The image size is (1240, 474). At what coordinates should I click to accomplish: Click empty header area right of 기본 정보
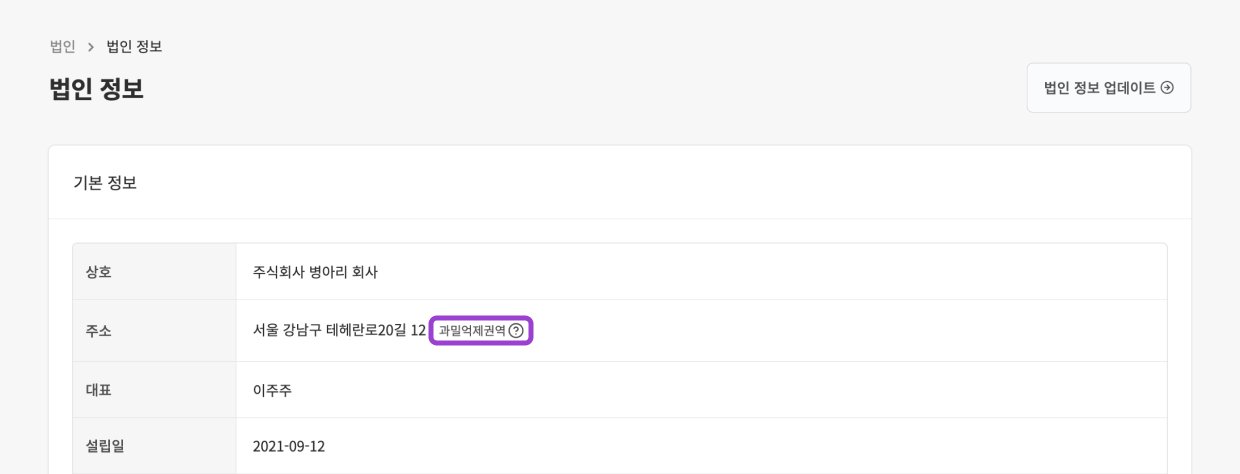click(650, 182)
